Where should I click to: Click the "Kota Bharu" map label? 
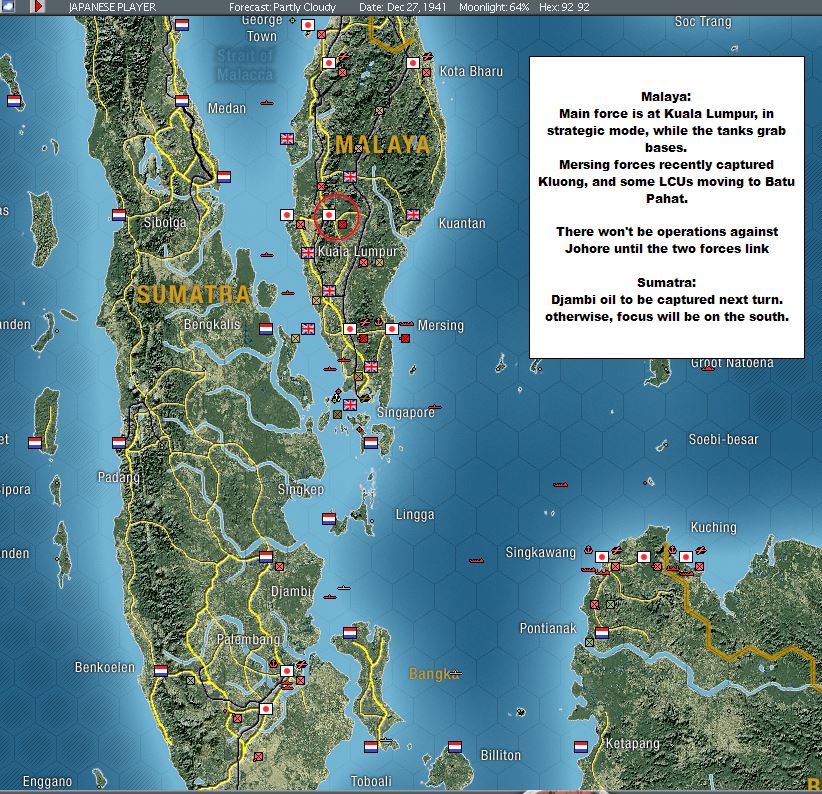tap(471, 71)
